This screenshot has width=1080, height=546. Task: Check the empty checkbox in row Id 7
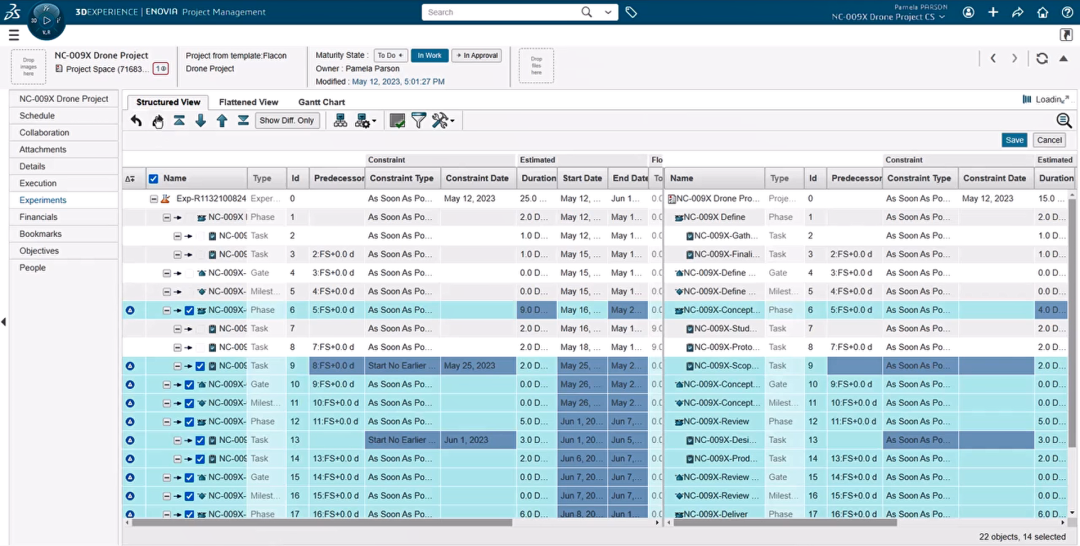200,328
